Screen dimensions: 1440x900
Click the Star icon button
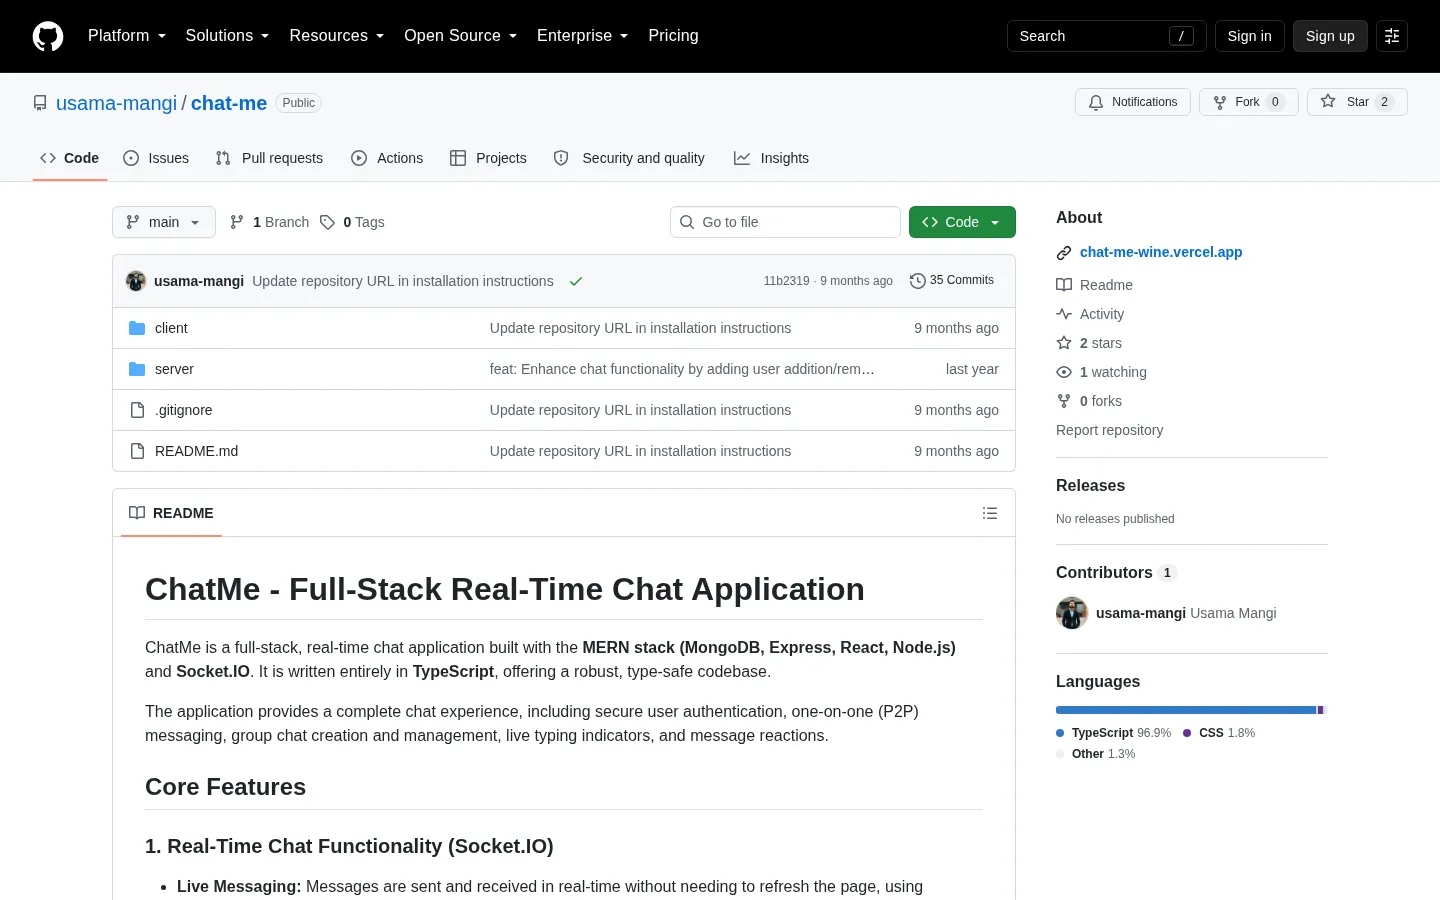1357,102
